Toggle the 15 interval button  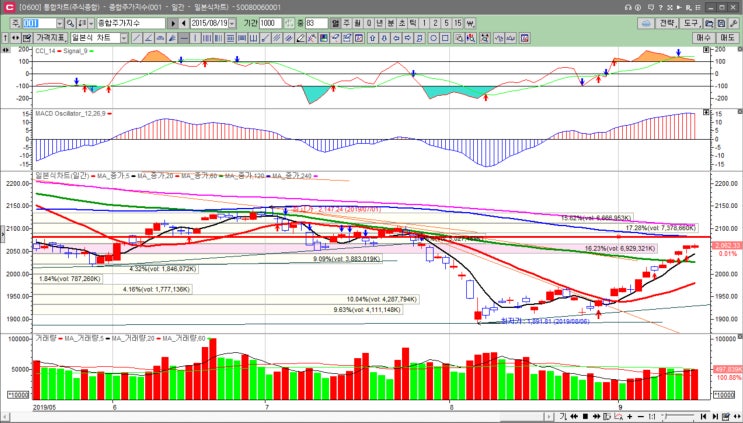(458, 23)
